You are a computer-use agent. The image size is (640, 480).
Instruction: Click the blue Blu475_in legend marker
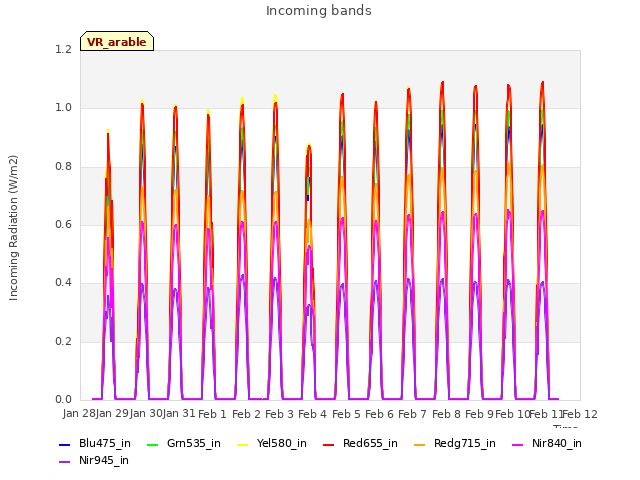click(x=64, y=444)
